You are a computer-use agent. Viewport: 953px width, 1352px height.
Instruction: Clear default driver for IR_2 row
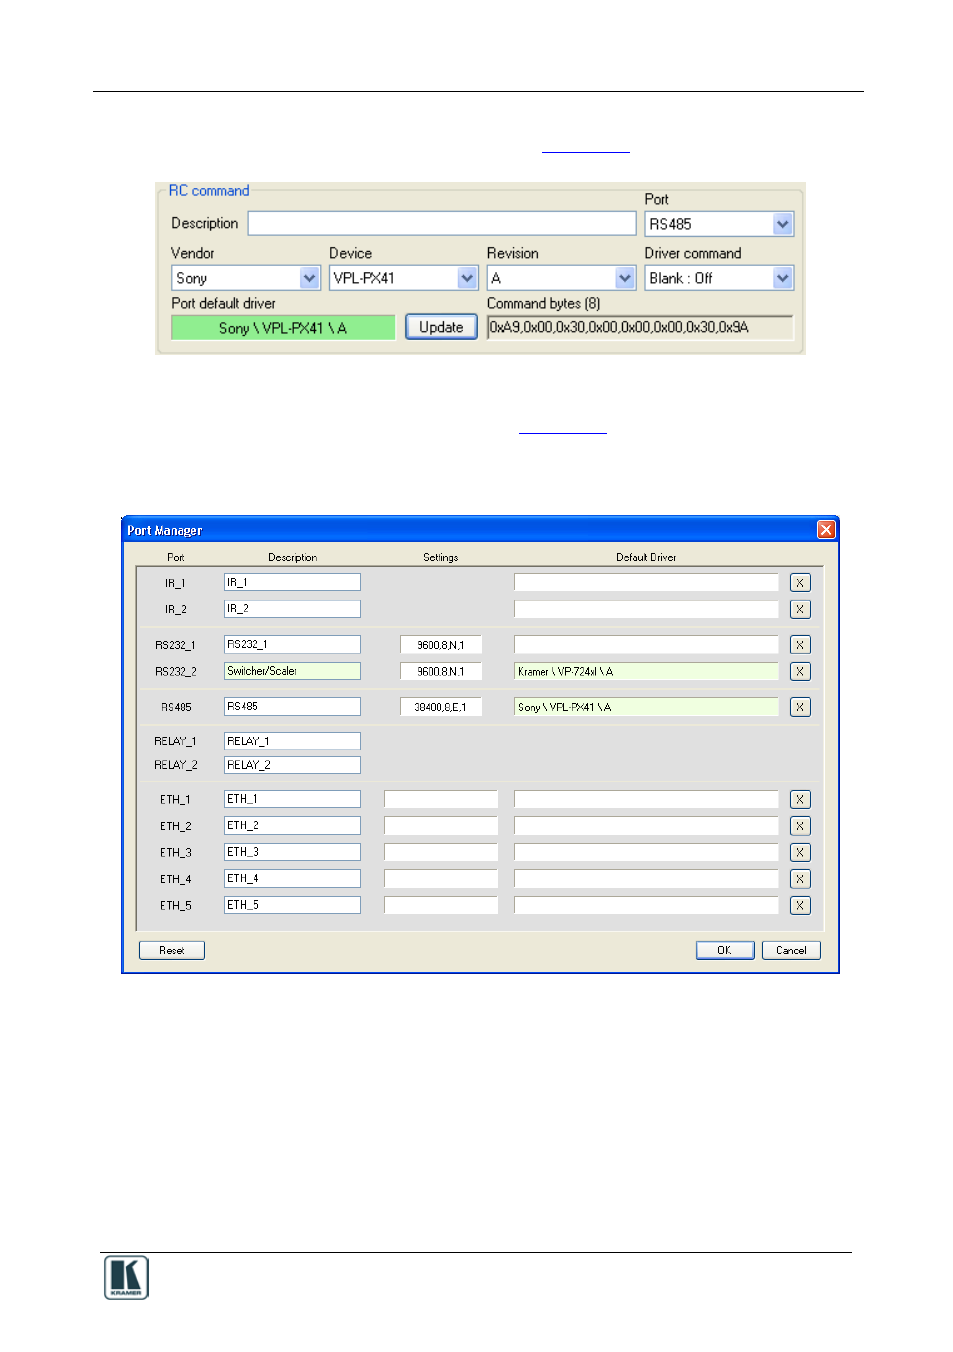(x=800, y=609)
